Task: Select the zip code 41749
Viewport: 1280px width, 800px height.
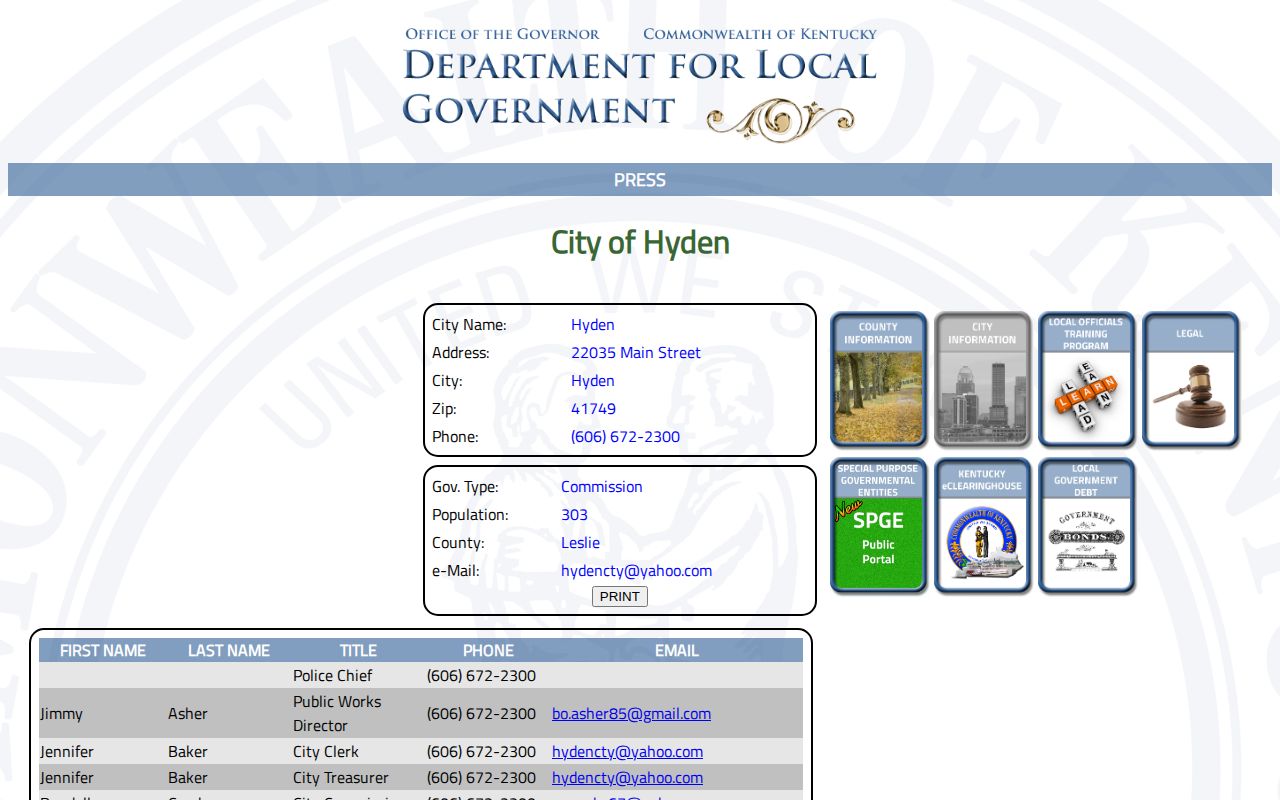Action: (593, 409)
